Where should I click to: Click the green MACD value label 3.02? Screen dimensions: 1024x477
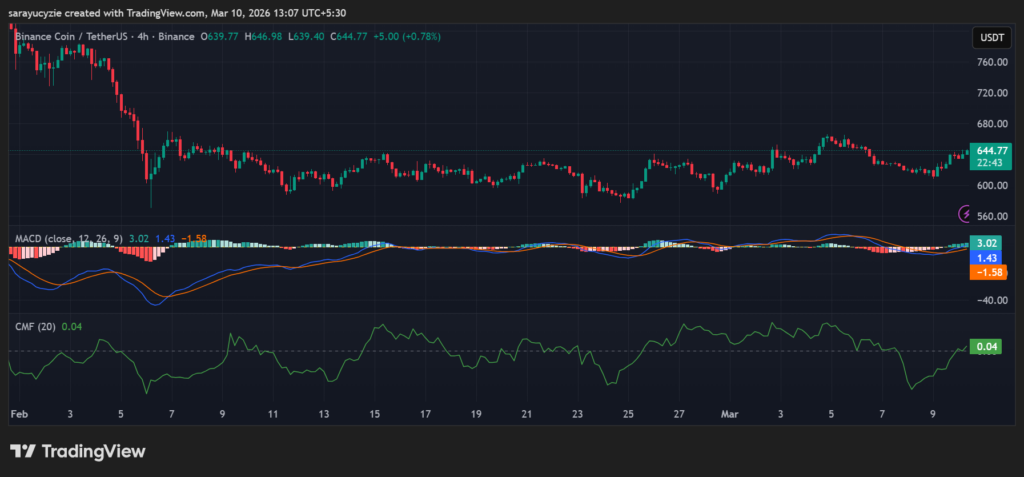tap(988, 243)
